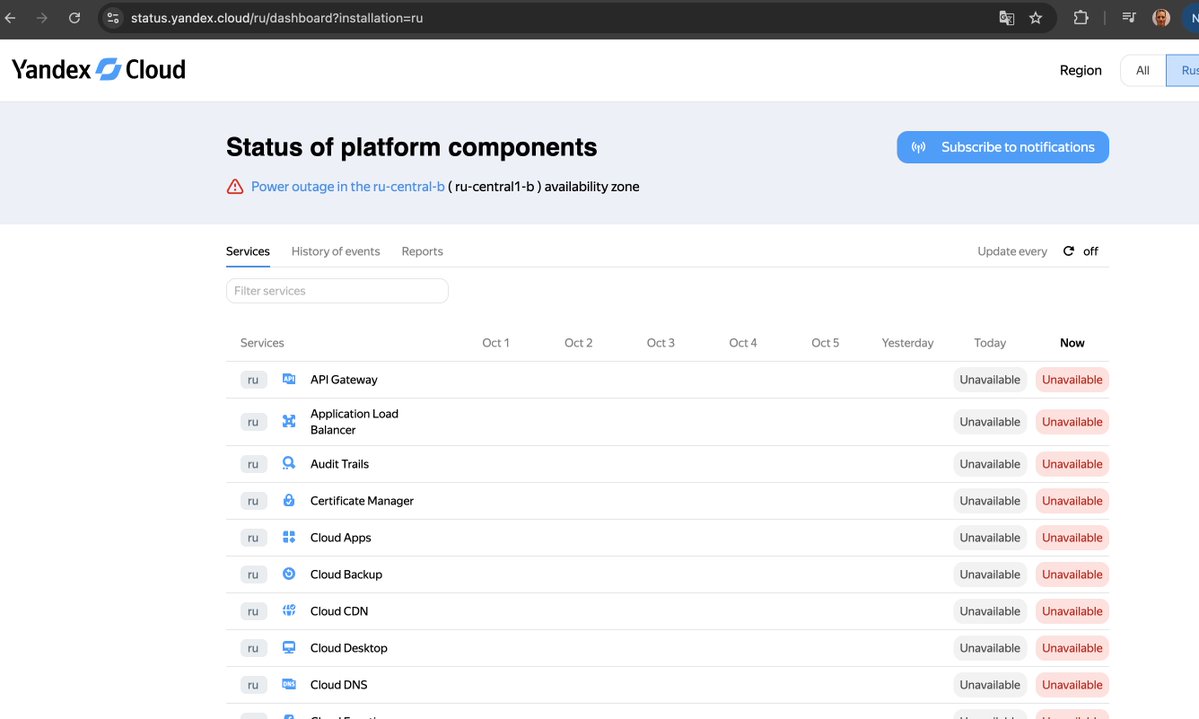Screen dimensions: 1199x719
Task: Open the browser translate page icon
Action: (x=1006, y=18)
